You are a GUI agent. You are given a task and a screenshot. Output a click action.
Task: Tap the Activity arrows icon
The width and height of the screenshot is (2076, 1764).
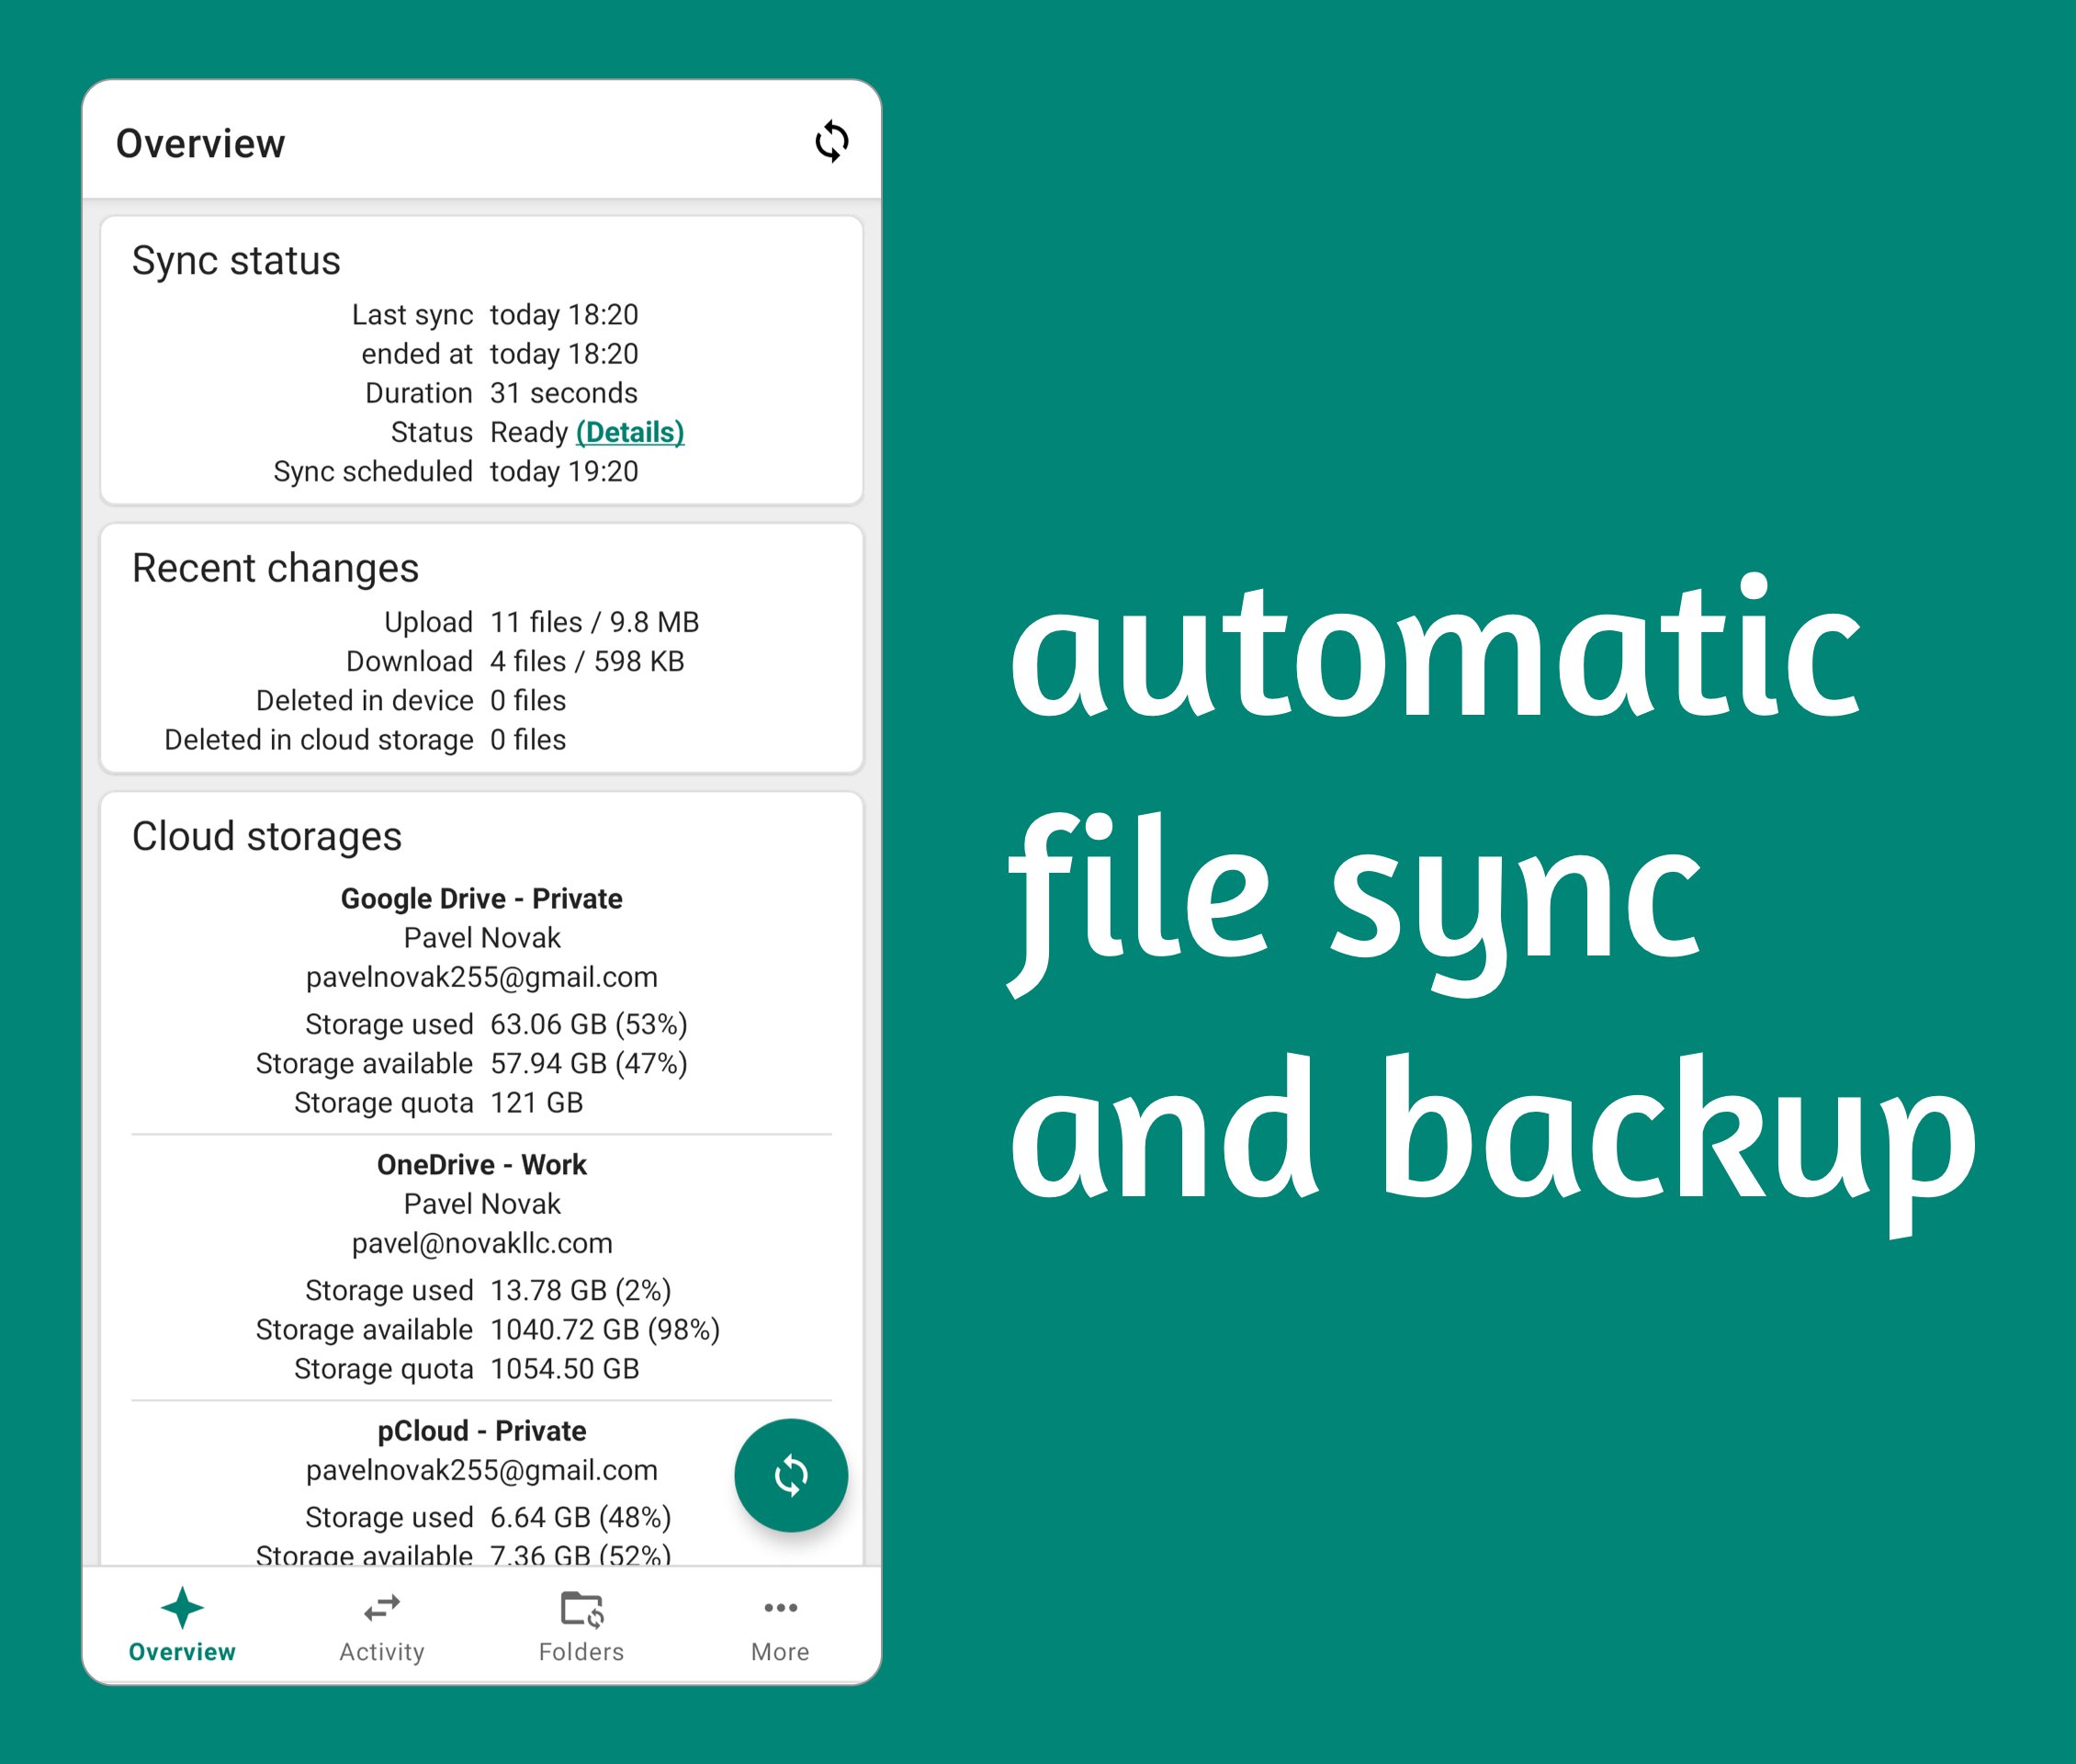(381, 1608)
